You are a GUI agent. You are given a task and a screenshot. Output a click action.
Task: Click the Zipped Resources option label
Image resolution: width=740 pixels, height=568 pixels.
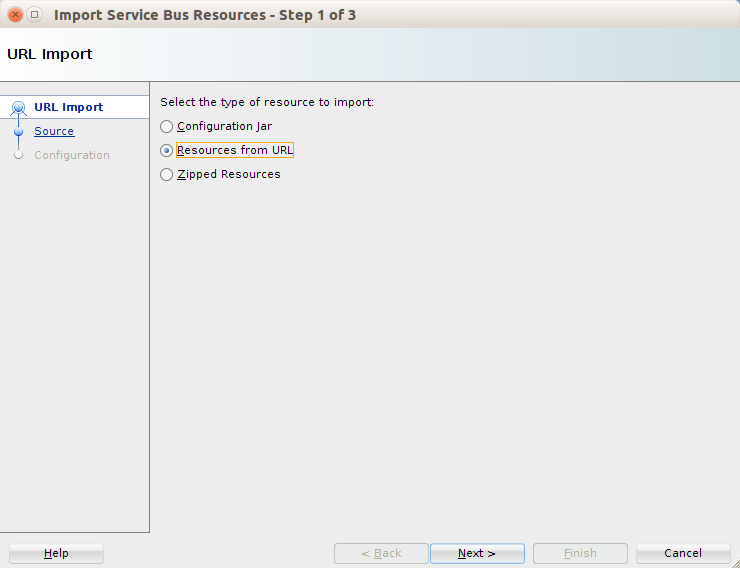click(x=229, y=175)
